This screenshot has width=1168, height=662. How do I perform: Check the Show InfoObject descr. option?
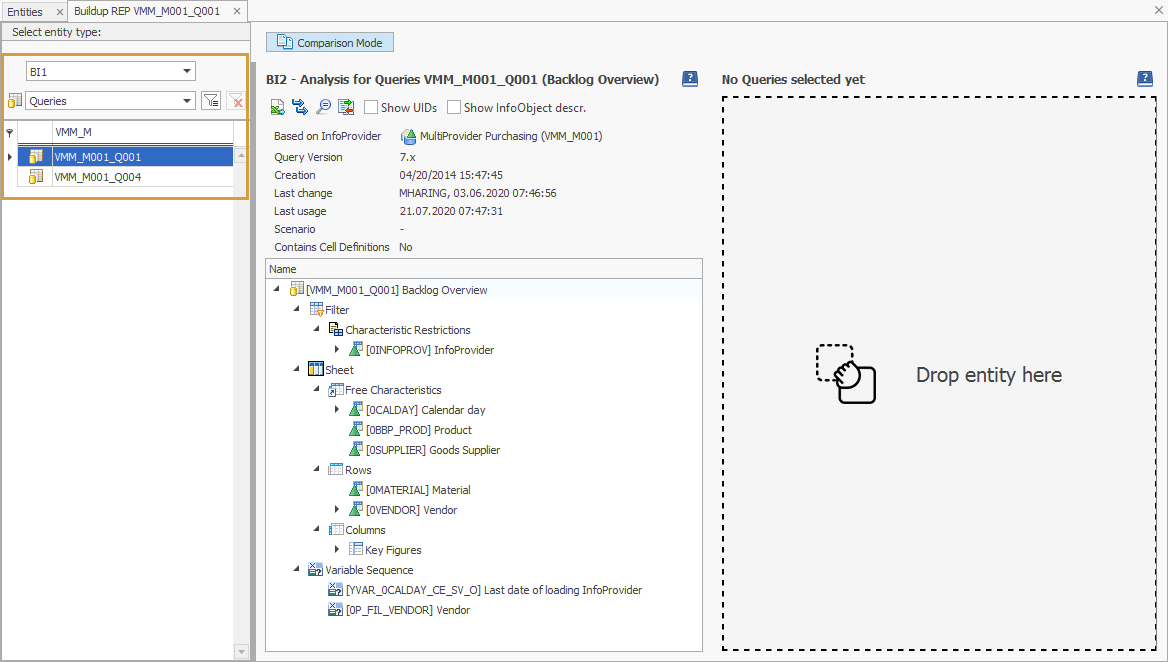coord(453,107)
